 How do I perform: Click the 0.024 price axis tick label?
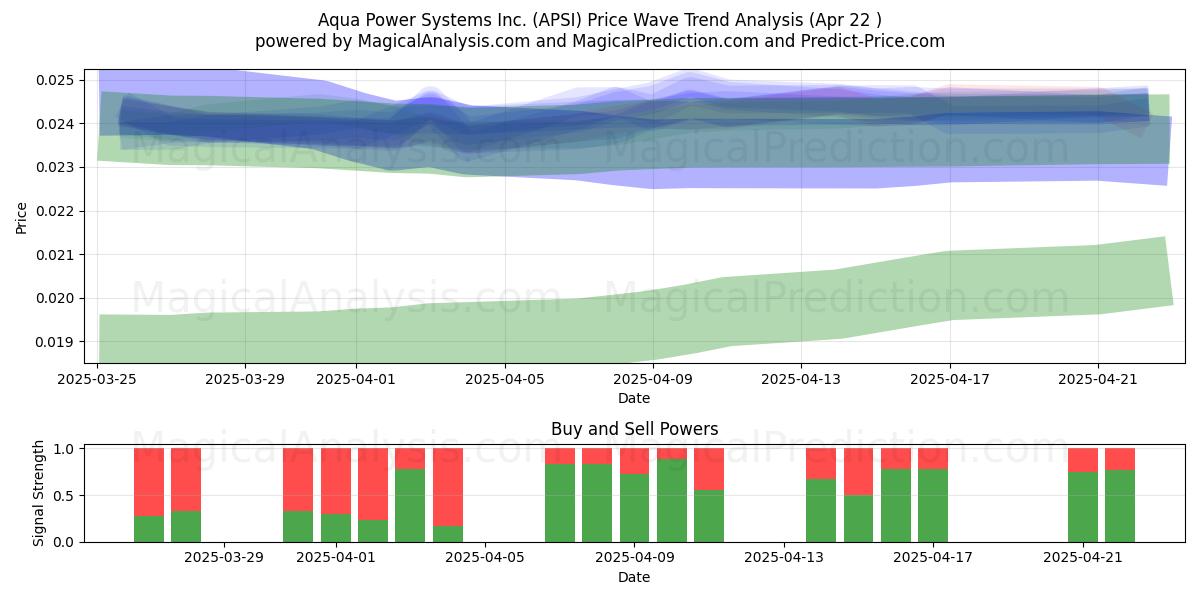tap(57, 124)
